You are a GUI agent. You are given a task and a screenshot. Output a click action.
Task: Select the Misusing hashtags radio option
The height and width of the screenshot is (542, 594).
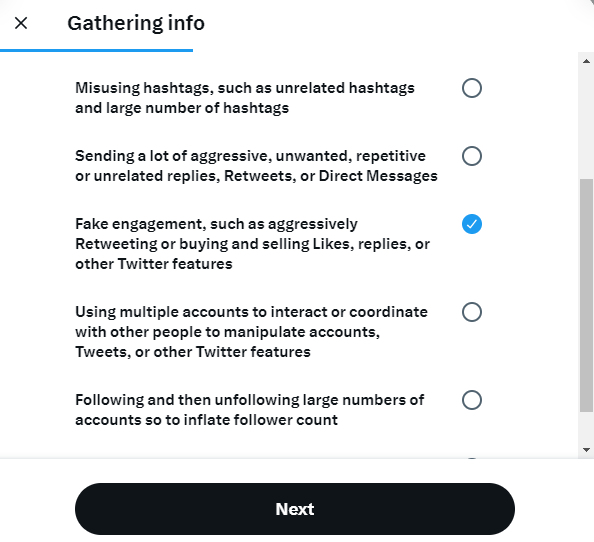pos(472,88)
